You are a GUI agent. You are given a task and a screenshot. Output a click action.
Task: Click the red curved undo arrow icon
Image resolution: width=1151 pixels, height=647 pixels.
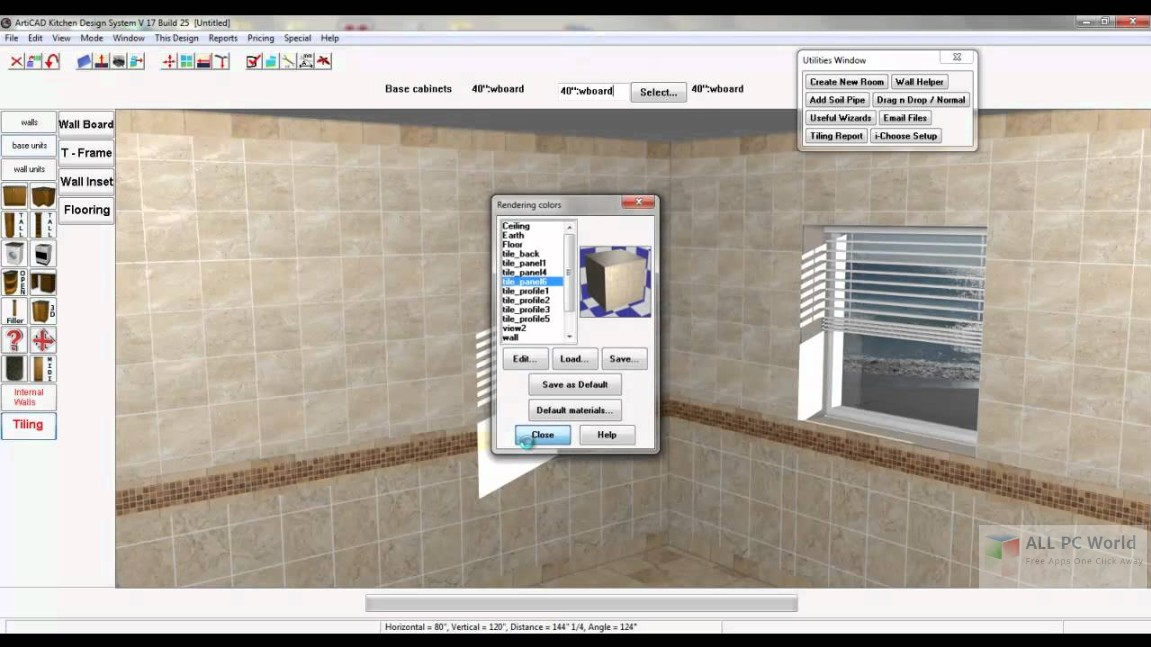pos(51,62)
